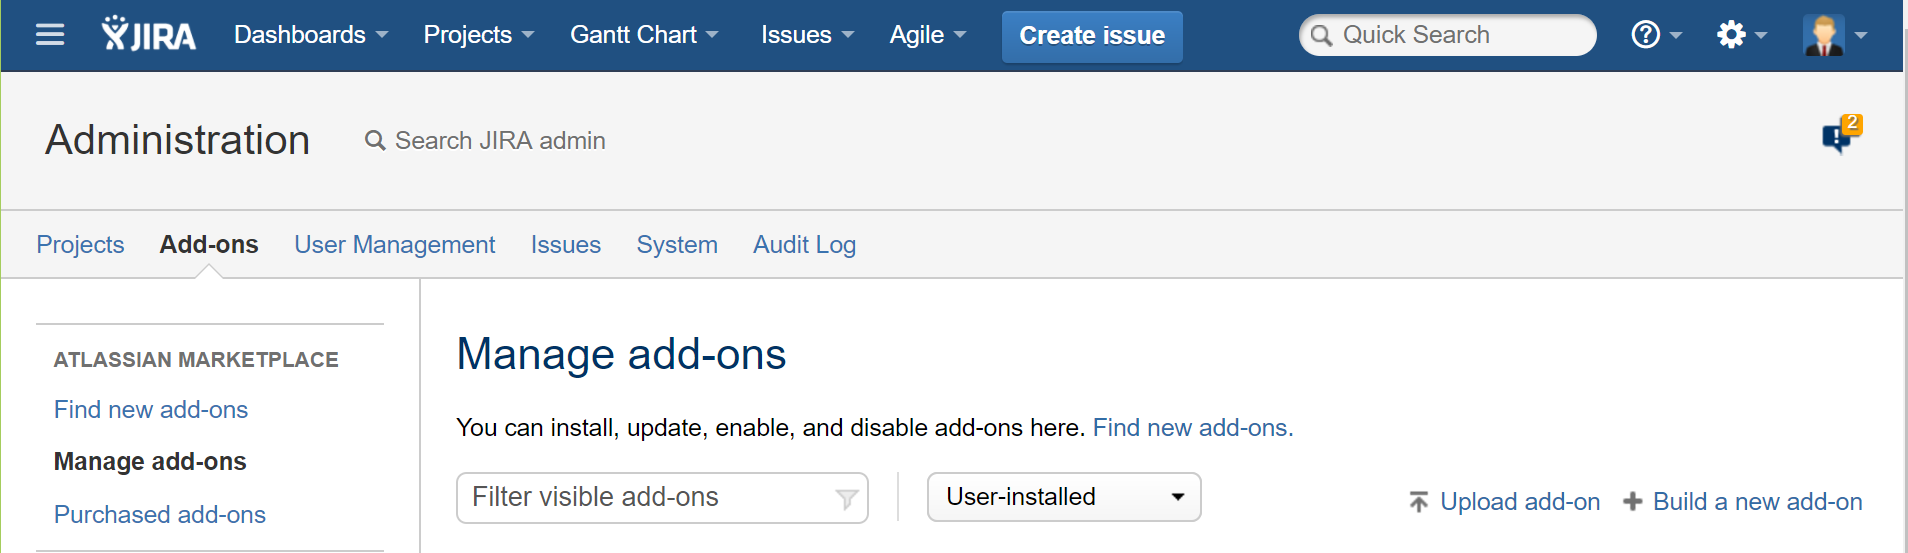The width and height of the screenshot is (1908, 553).
Task: Open the Purchased add-ons sidebar link
Action: click(x=160, y=514)
